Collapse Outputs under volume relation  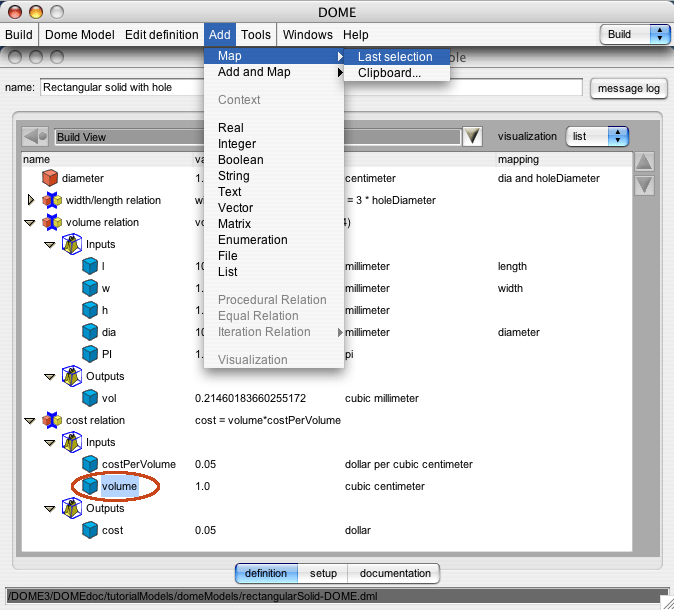click(x=50, y=377)
